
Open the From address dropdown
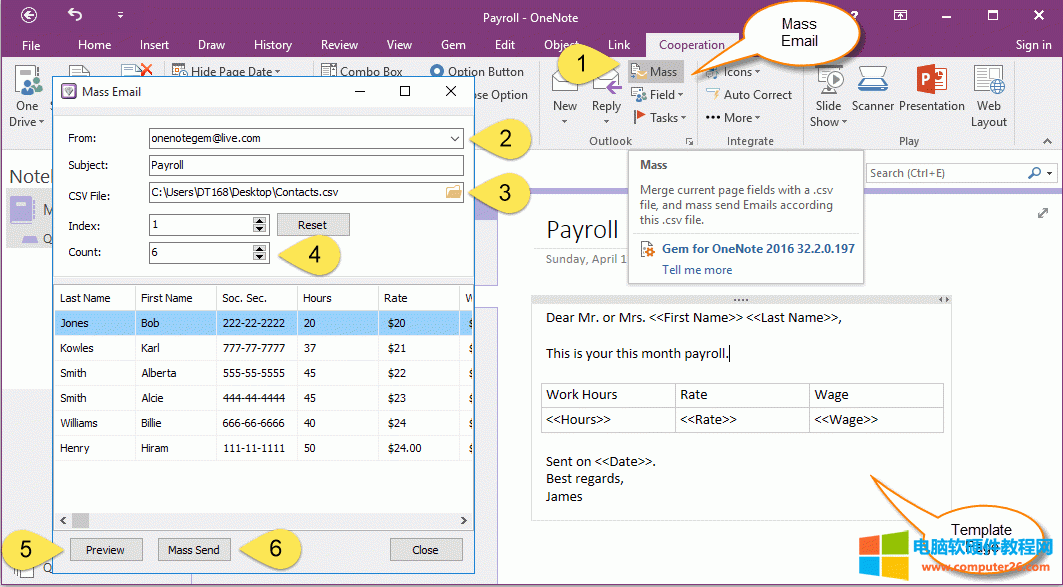[455, 138]
